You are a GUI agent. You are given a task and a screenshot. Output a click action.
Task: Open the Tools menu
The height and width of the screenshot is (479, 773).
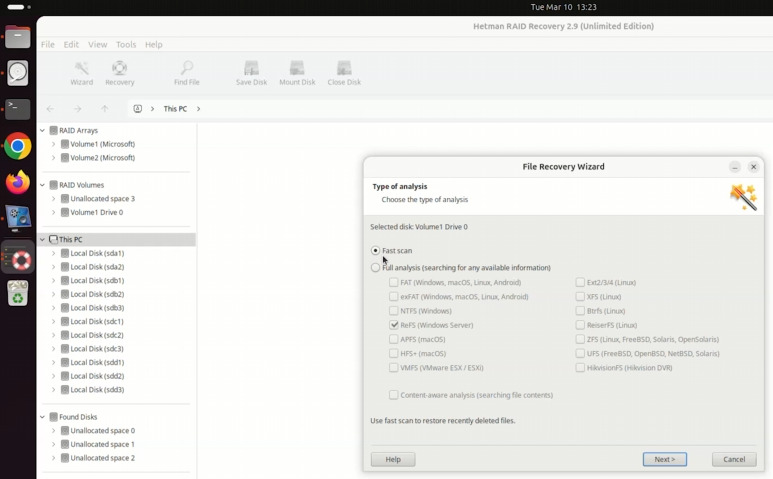126,44
